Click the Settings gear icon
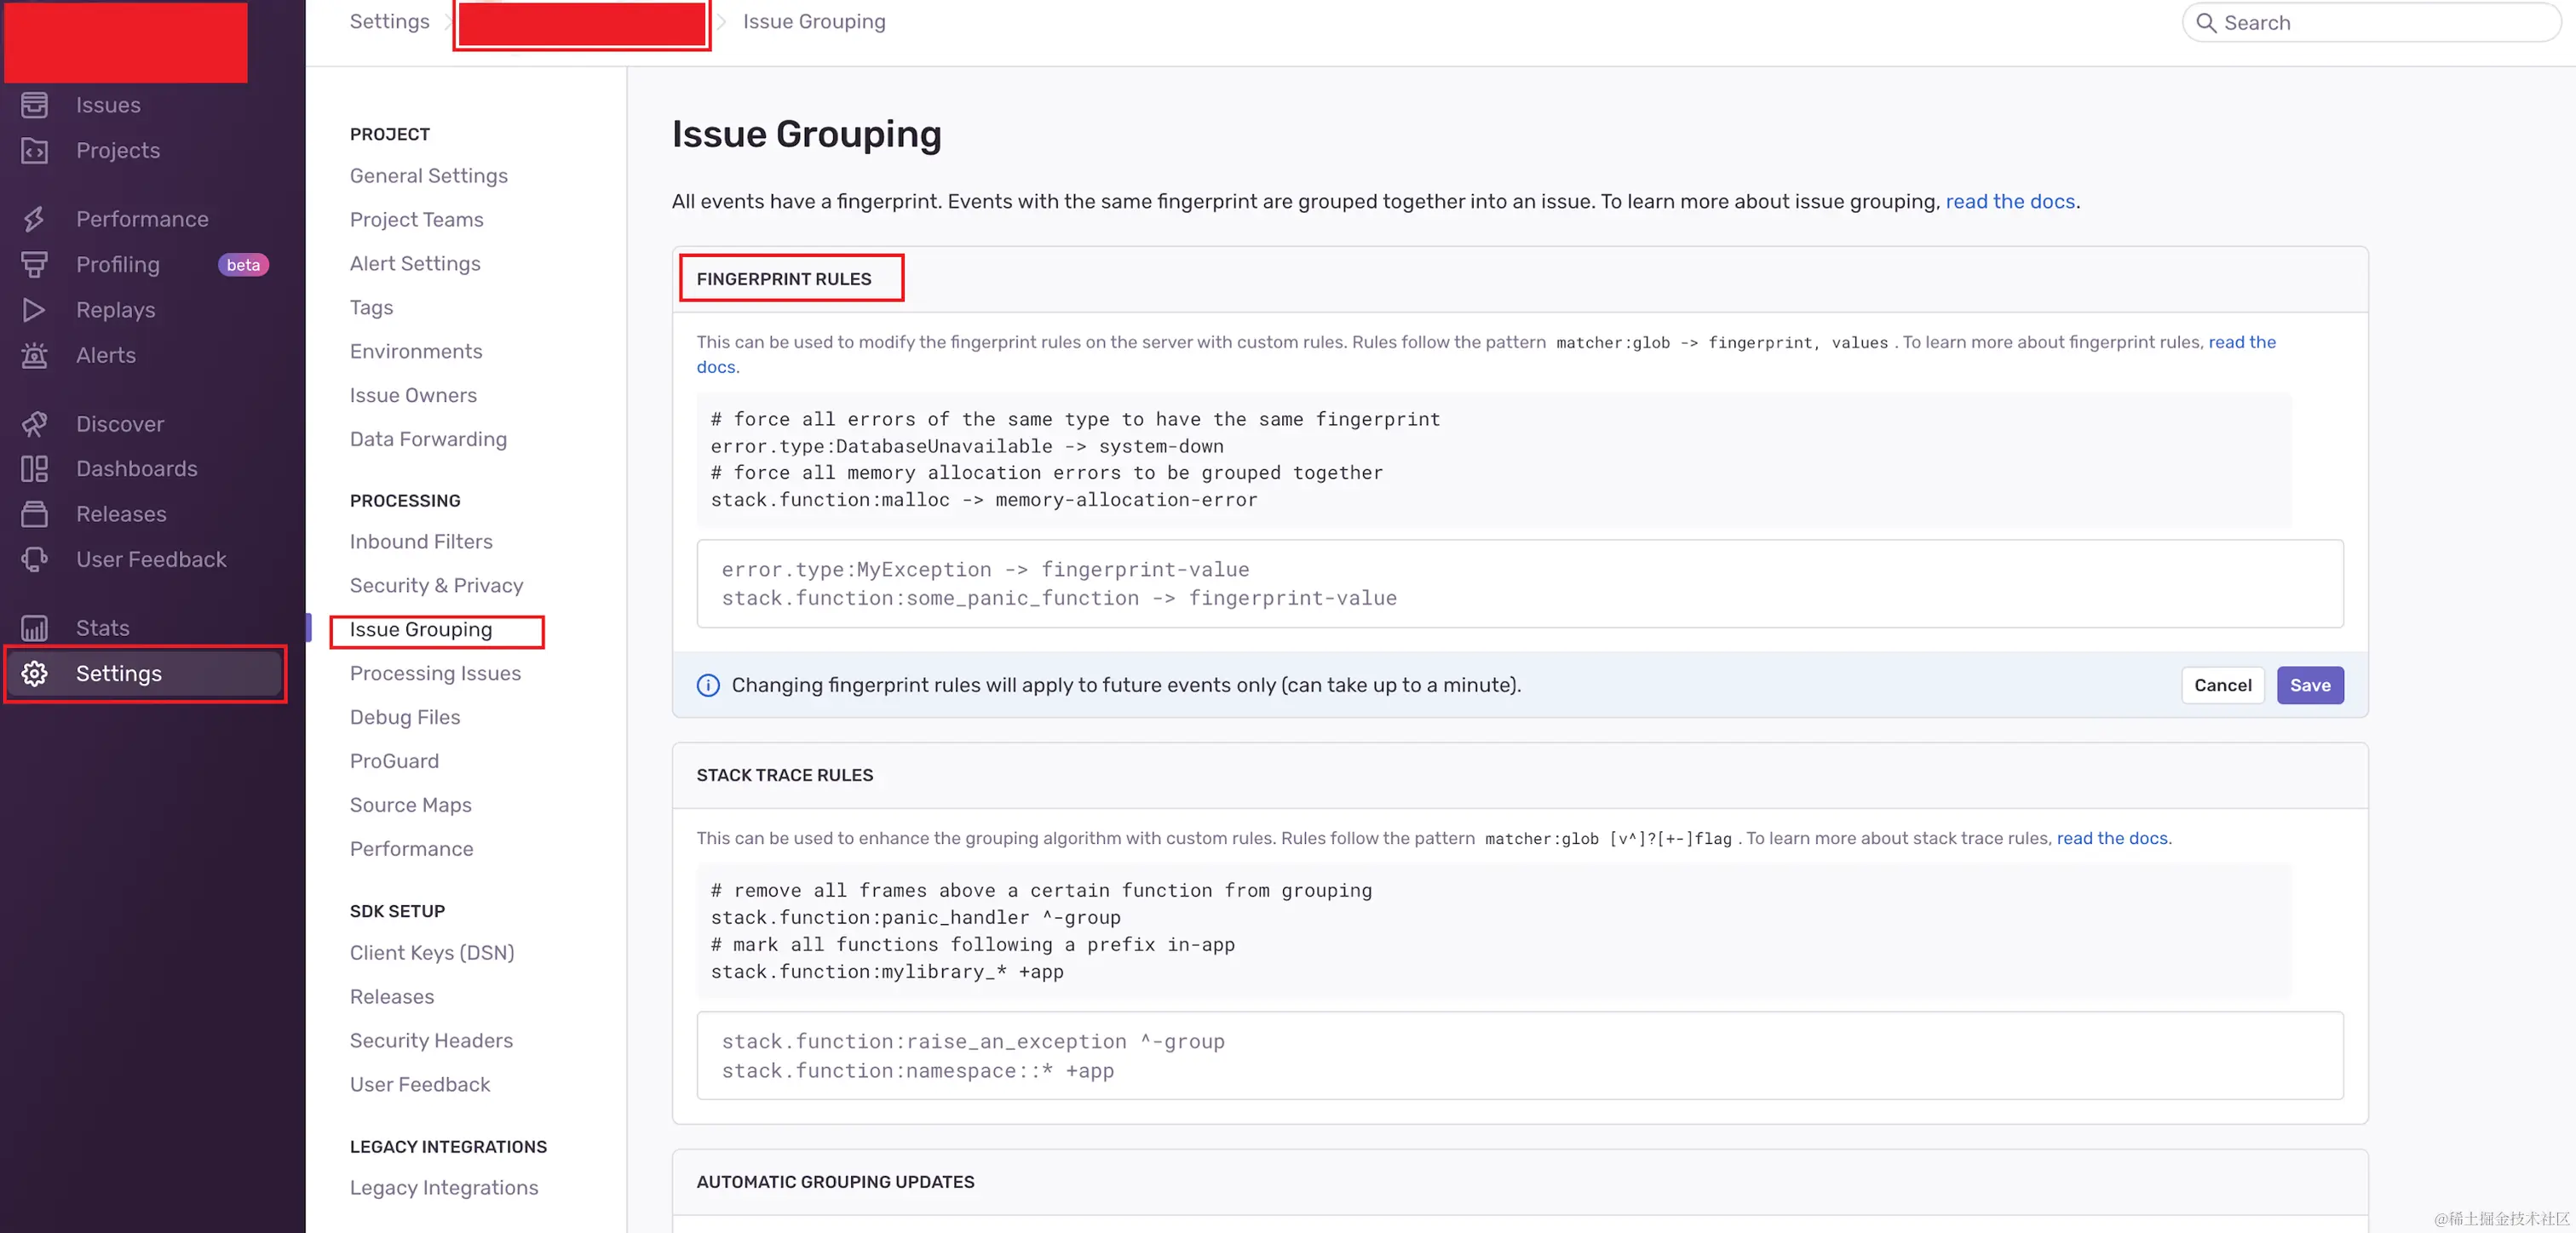The width and height of the screenshot is (2576, 1233). 34,673
